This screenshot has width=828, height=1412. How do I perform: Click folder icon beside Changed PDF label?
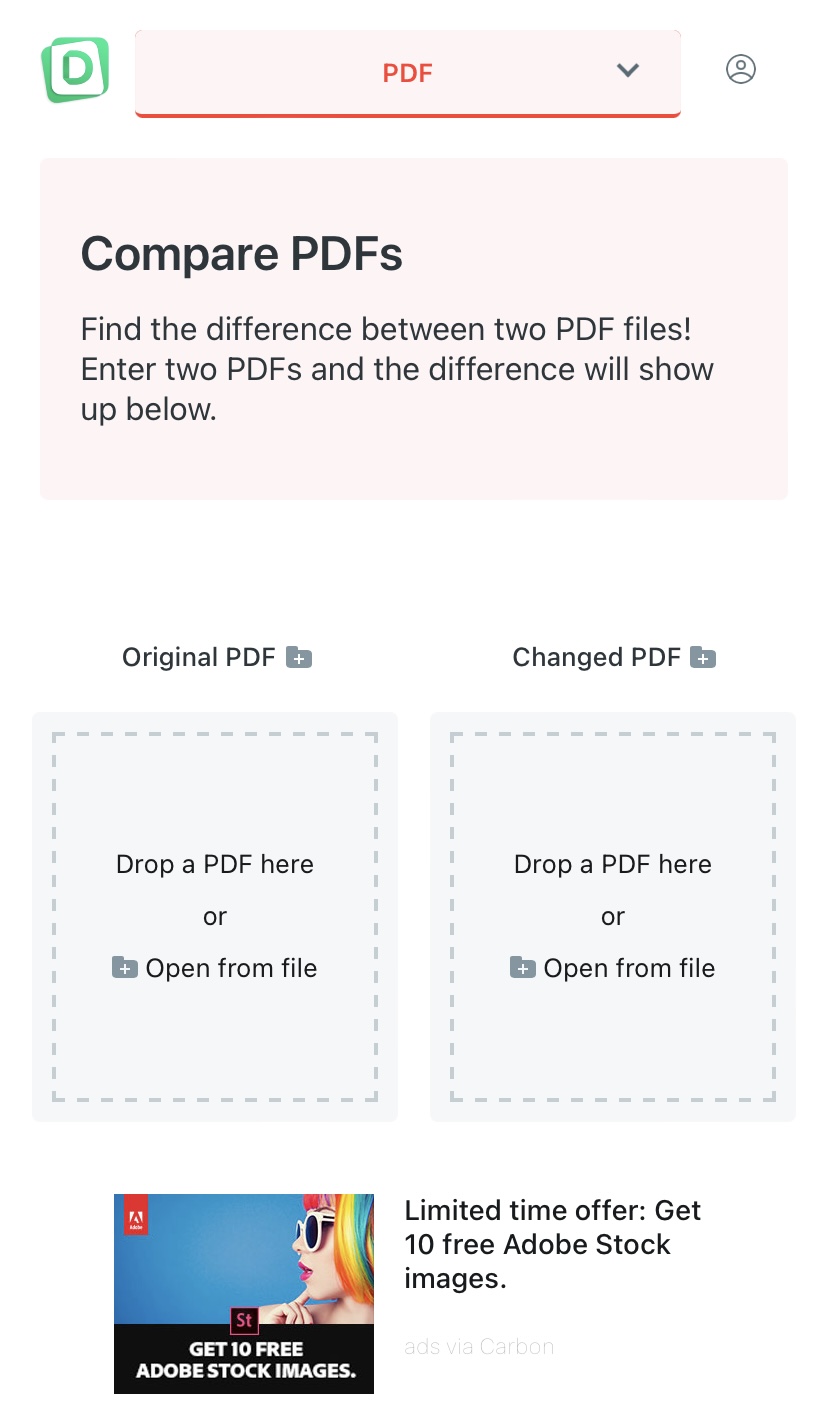[704, 658]
